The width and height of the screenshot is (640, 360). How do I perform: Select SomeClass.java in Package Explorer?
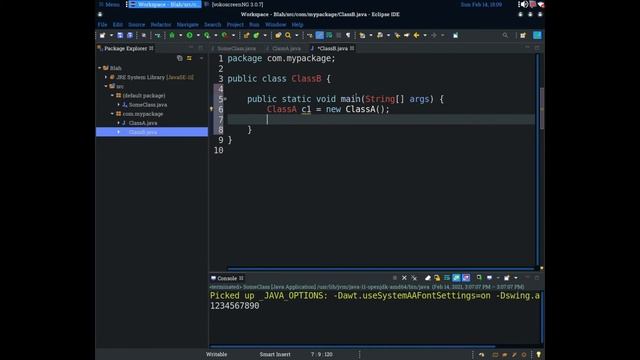[148, 104]
